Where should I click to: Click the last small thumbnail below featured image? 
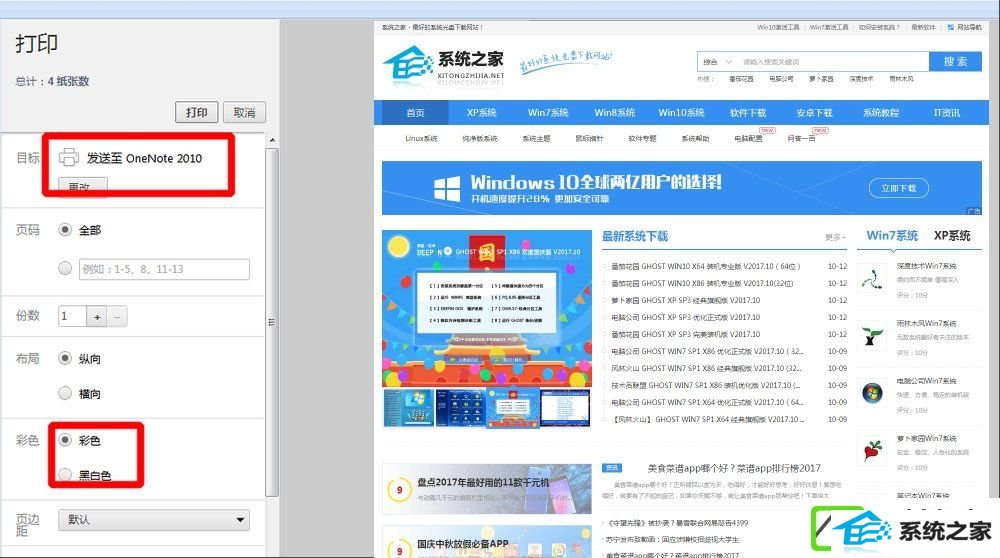tap(565, 407)
